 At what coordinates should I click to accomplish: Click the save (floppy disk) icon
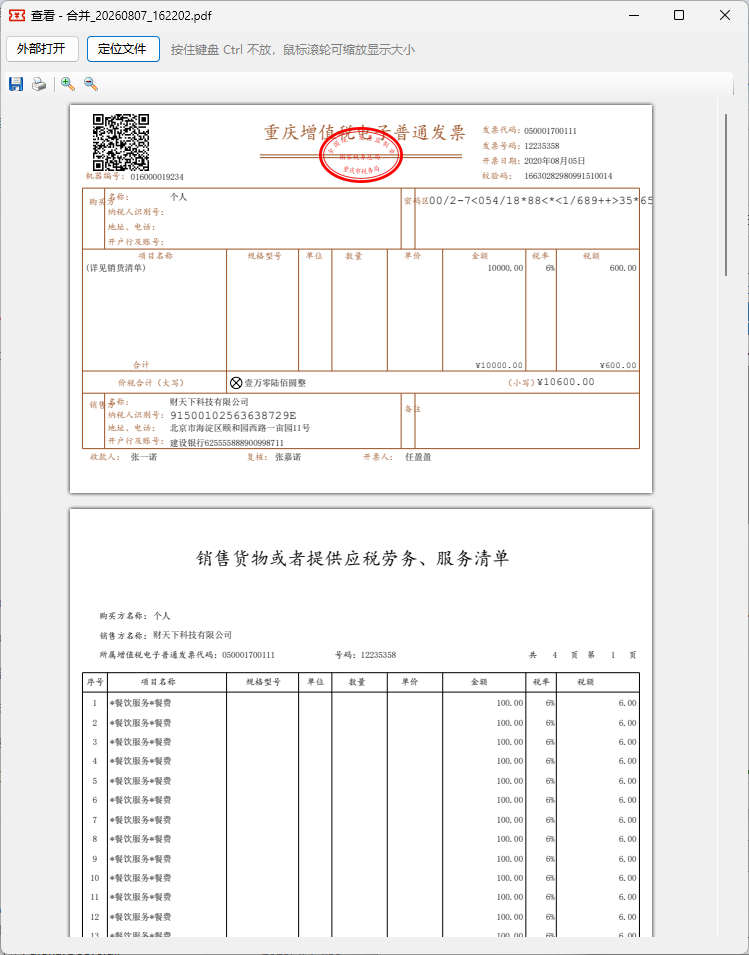(x=16, y=84)
